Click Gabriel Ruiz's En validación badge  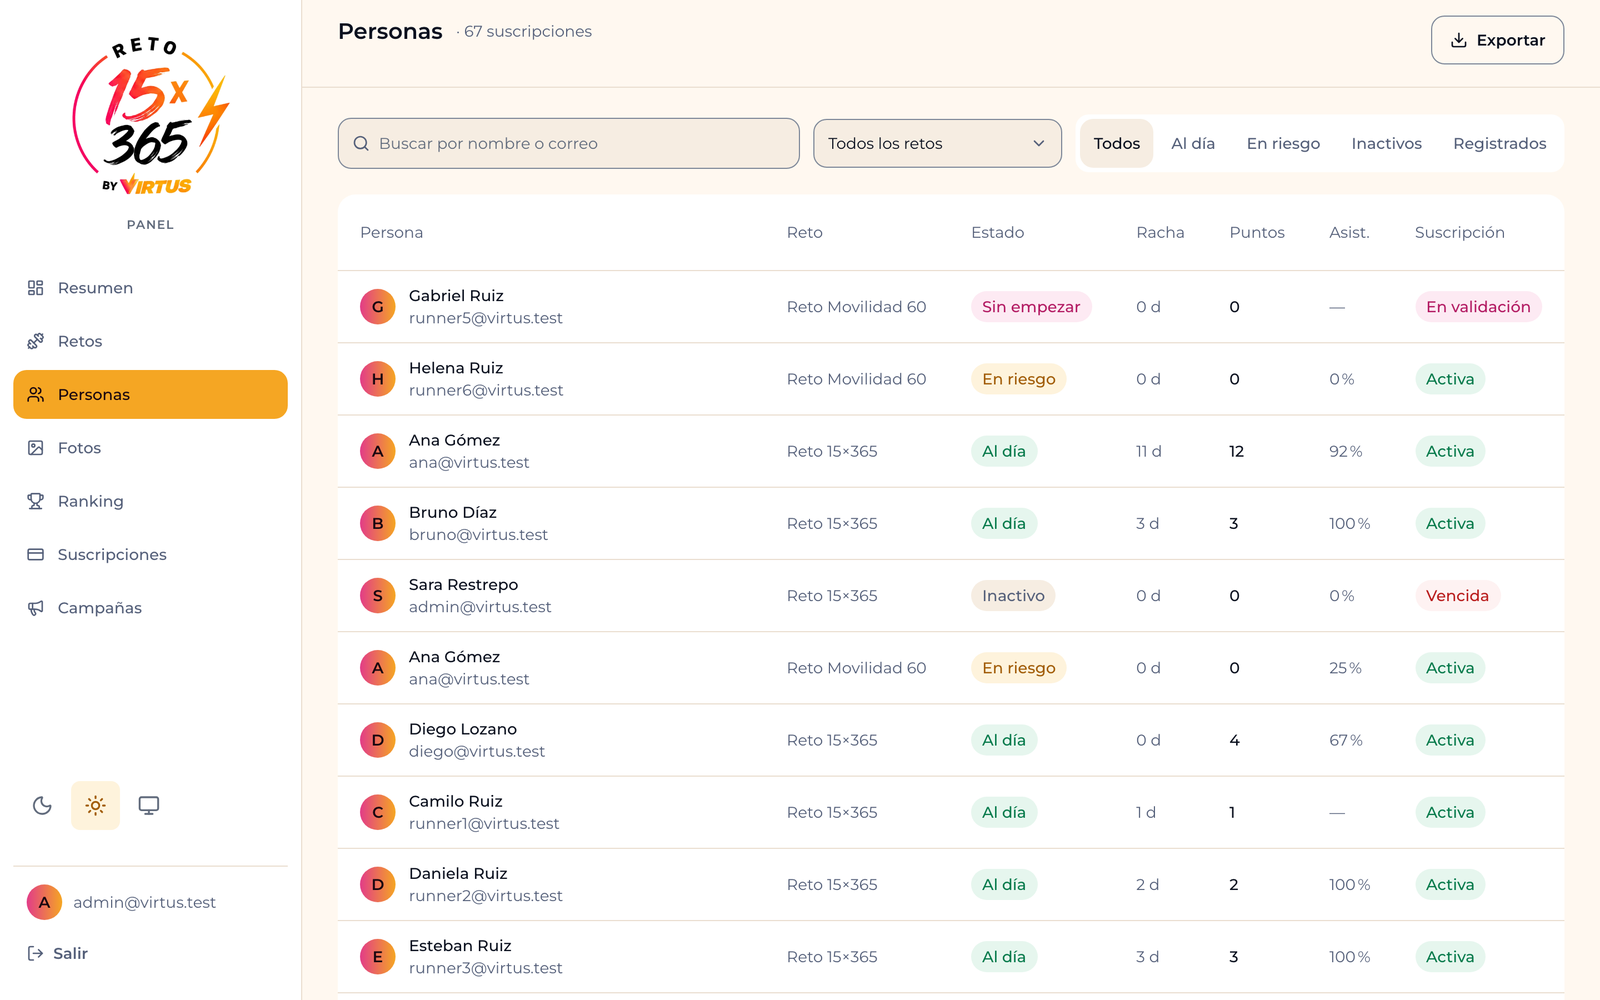1478,307
